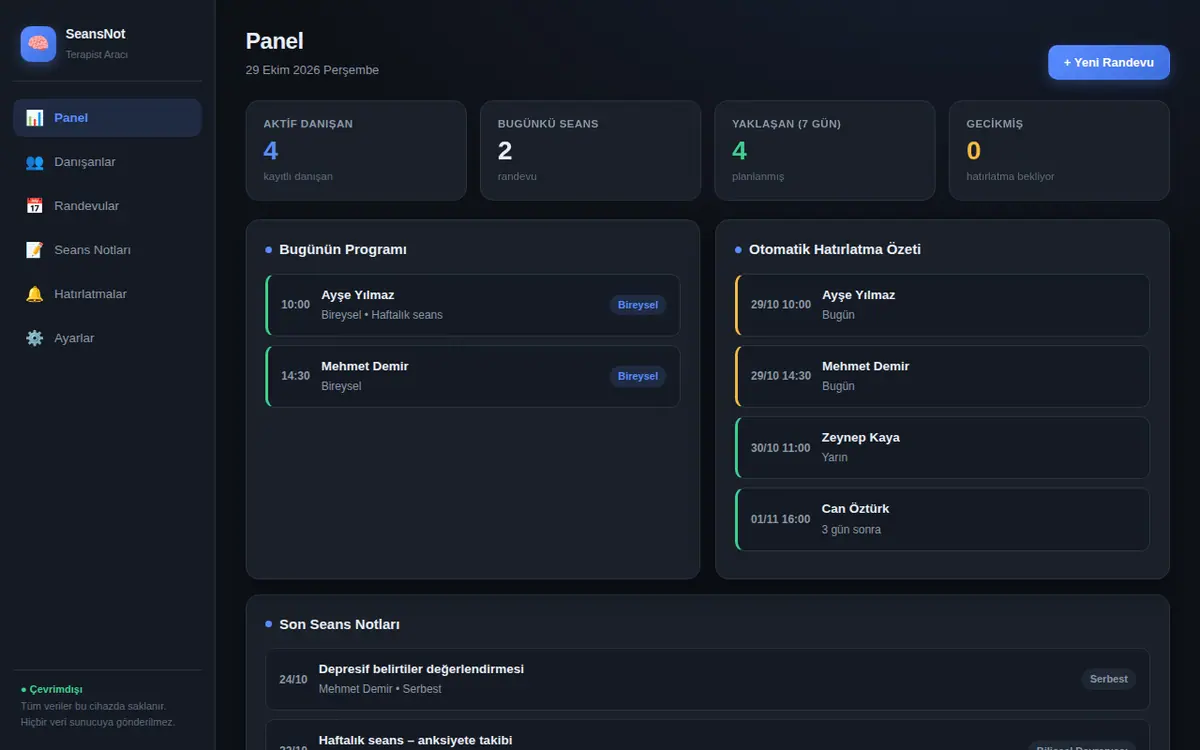Select the "Bugünkü Seans" stat card
Image resolution: width=1200 pixels, height=750 pixels.
coord(590,150)
